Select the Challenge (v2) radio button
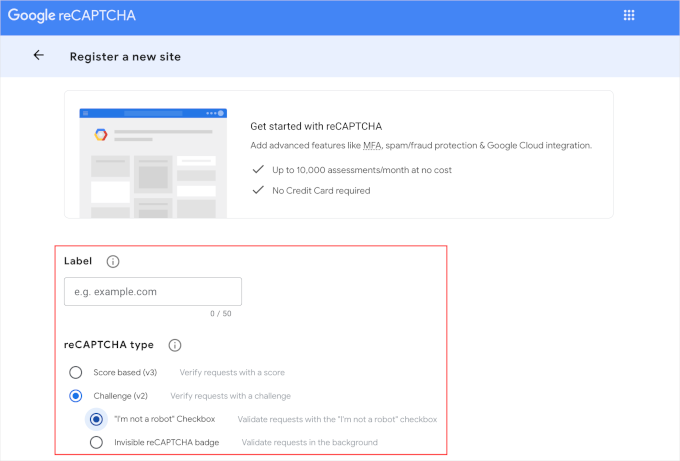 (75, 396)
